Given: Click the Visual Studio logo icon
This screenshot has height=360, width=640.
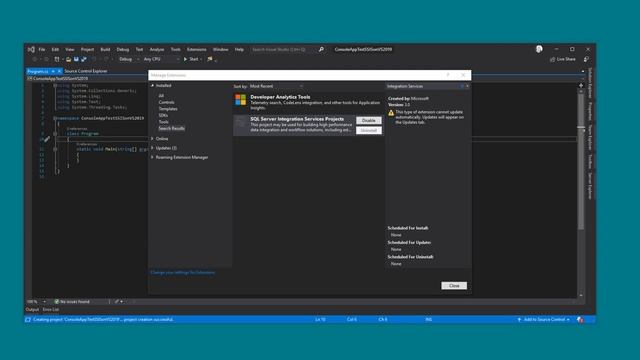Looking at the screenshot, I should point(31,49).
